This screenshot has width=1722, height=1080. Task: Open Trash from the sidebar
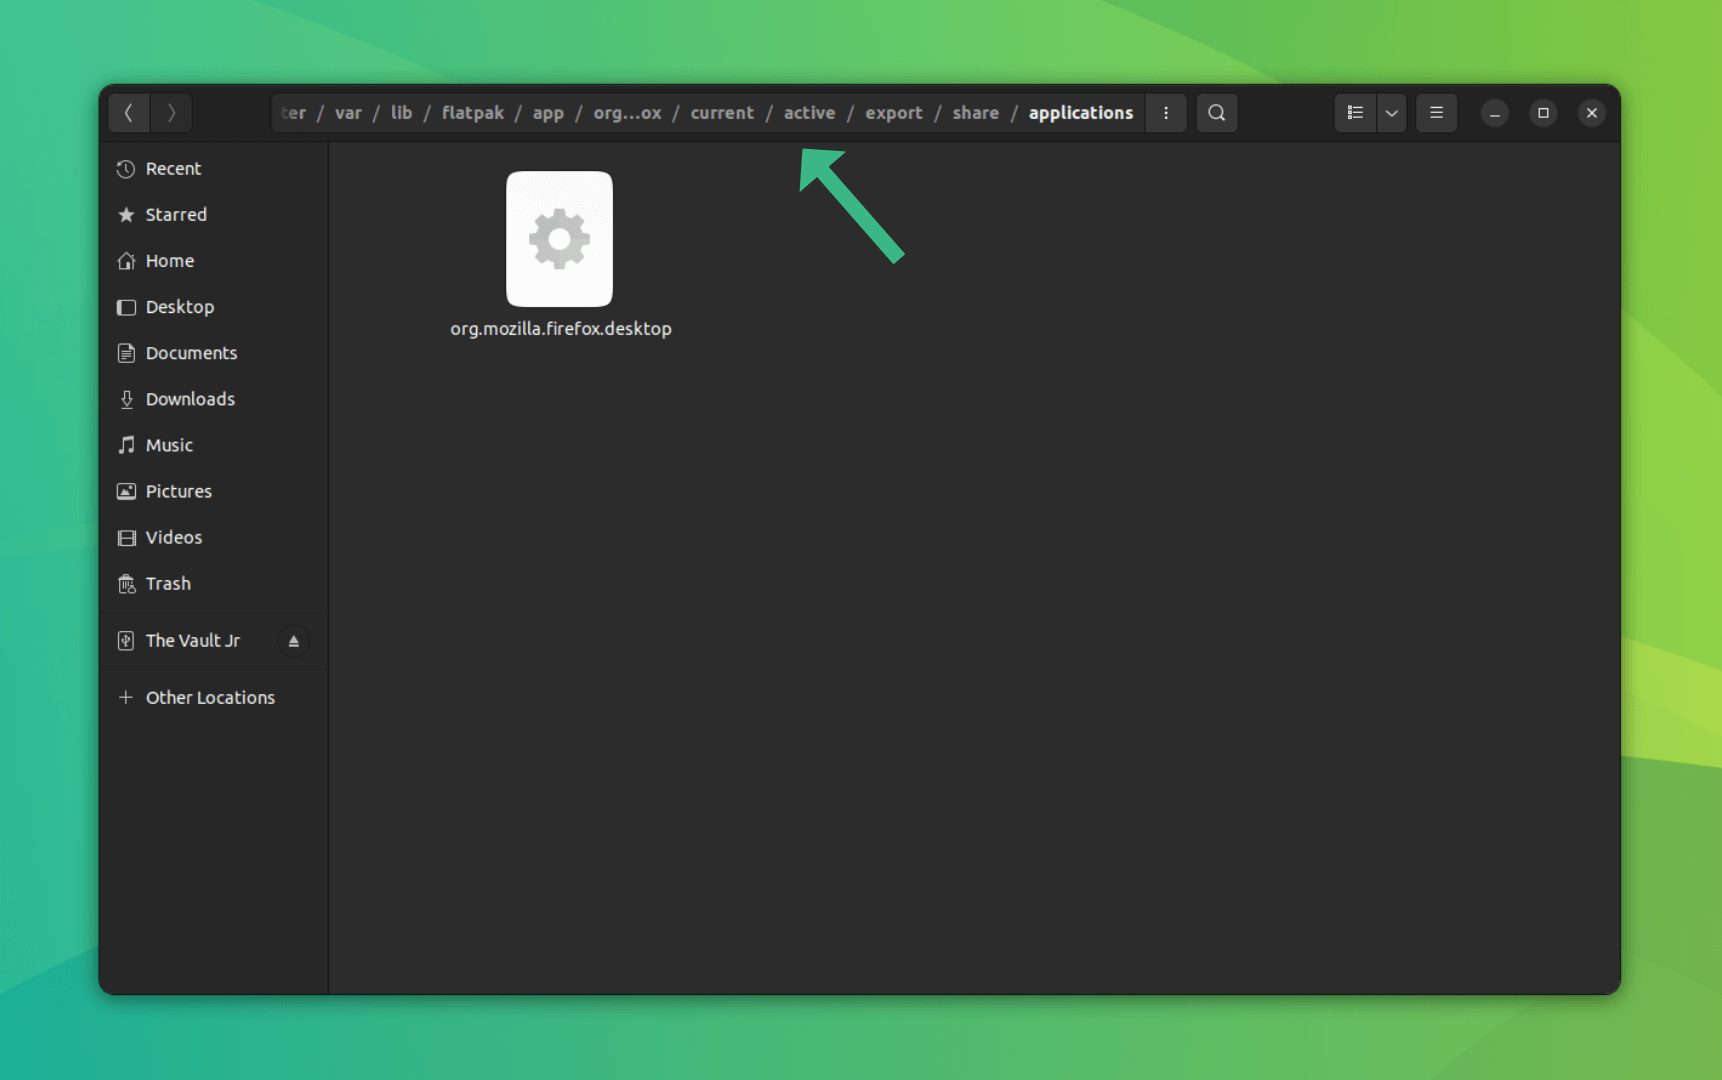[x=168, y=583]
